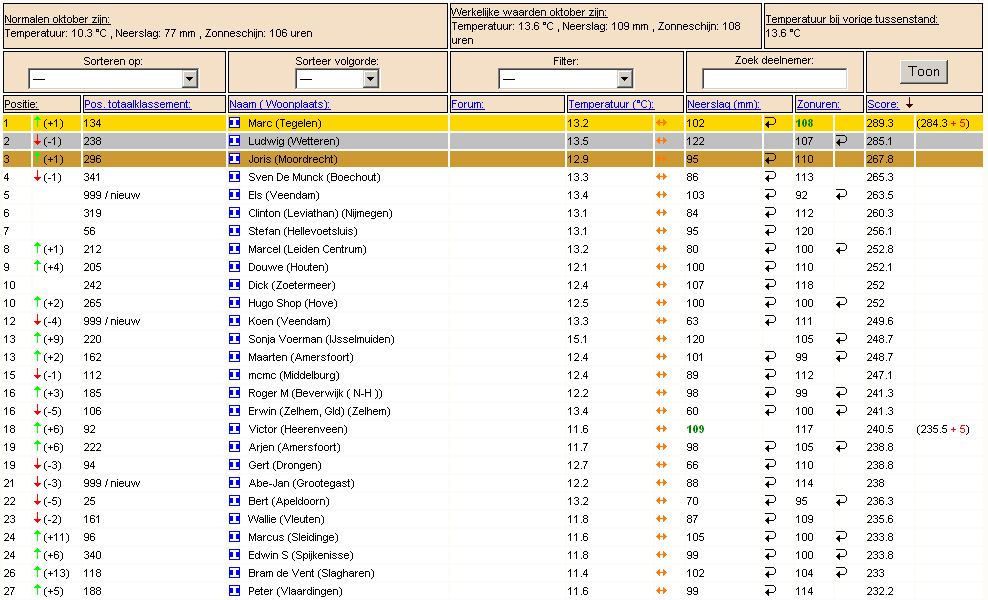Open the 'Sorteren op' dropdown

click(x=113, y=79)
